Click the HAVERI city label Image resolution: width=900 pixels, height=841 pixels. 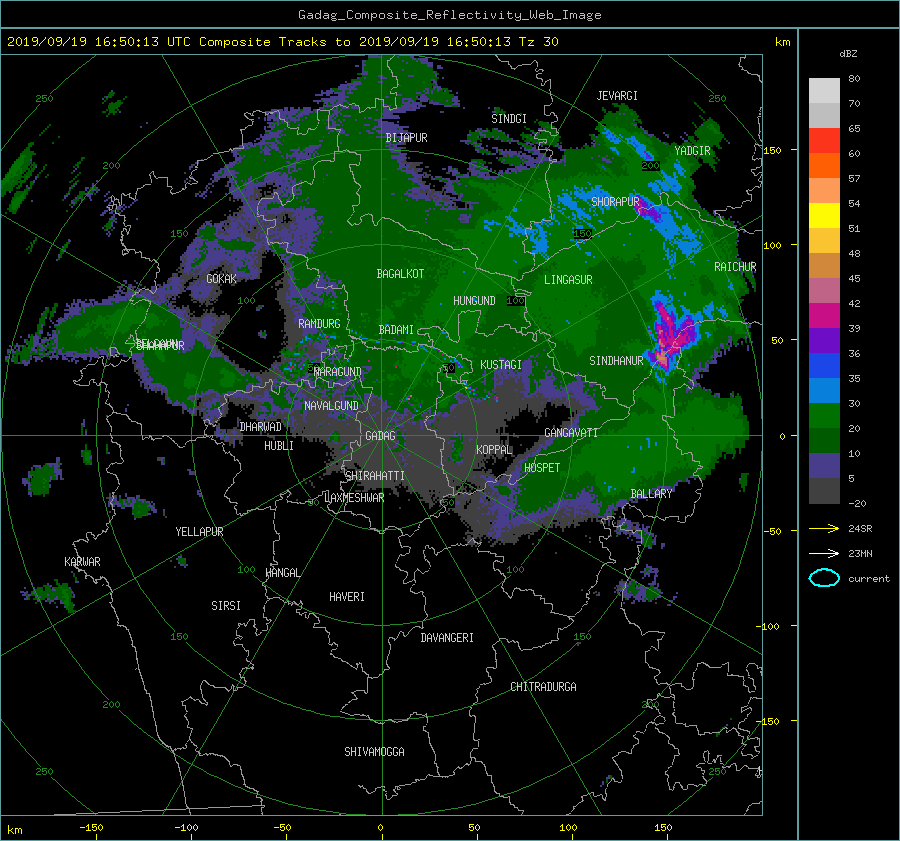pos(347,597)
